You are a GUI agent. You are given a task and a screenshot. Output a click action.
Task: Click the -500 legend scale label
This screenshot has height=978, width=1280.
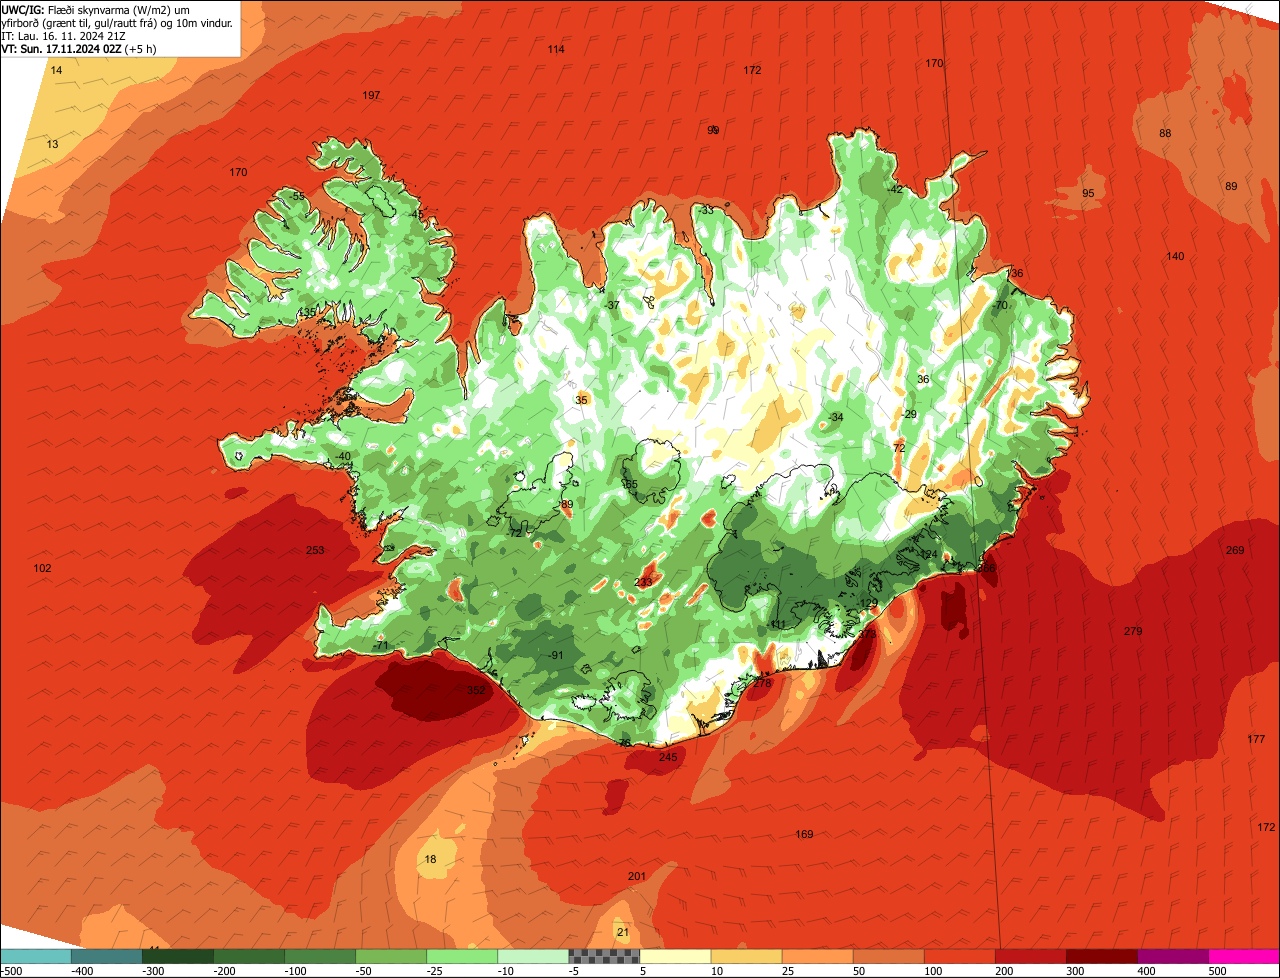tap(12, 970)
